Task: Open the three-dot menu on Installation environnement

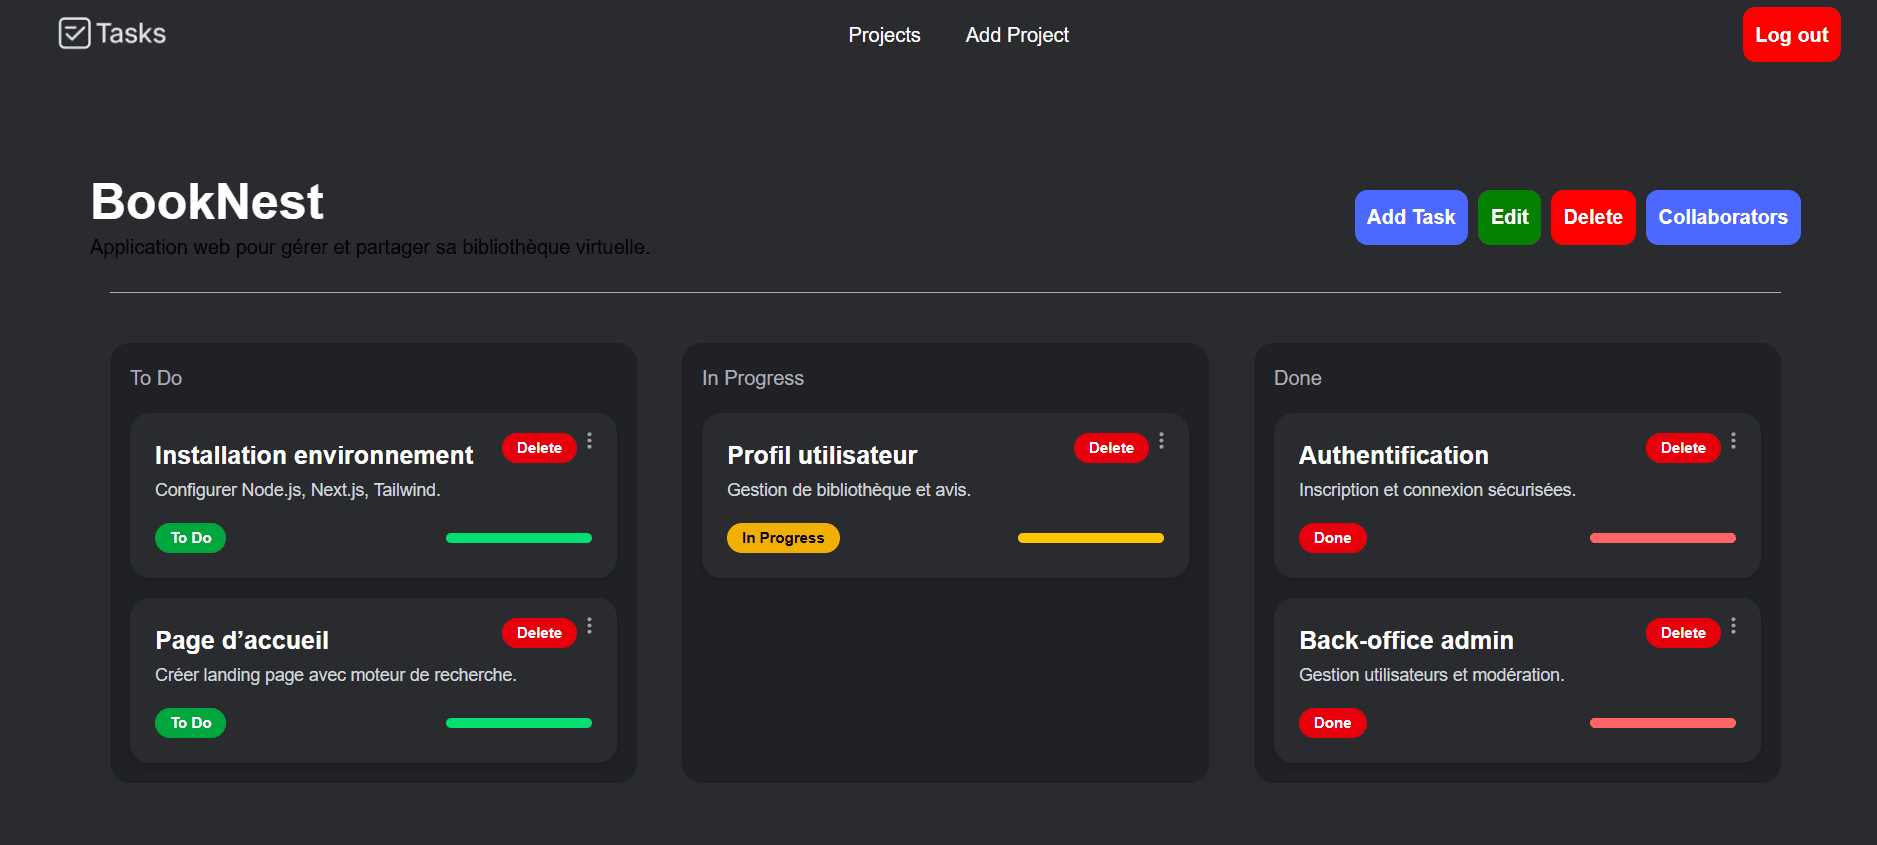Action: tap(590, 441)
